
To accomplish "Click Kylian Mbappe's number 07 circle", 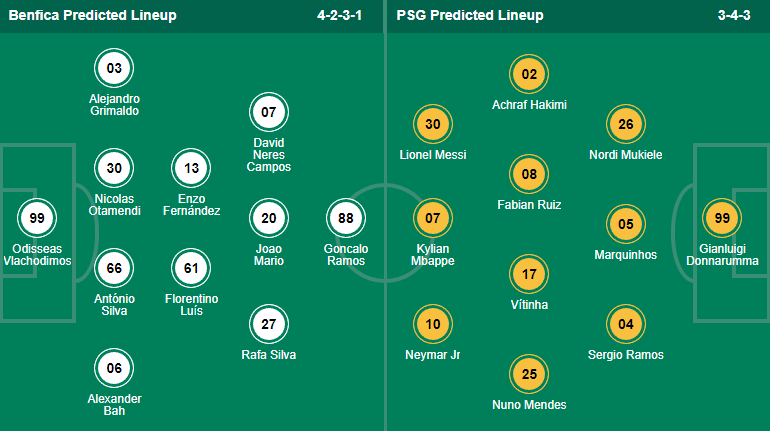I will tap(433, 218).
